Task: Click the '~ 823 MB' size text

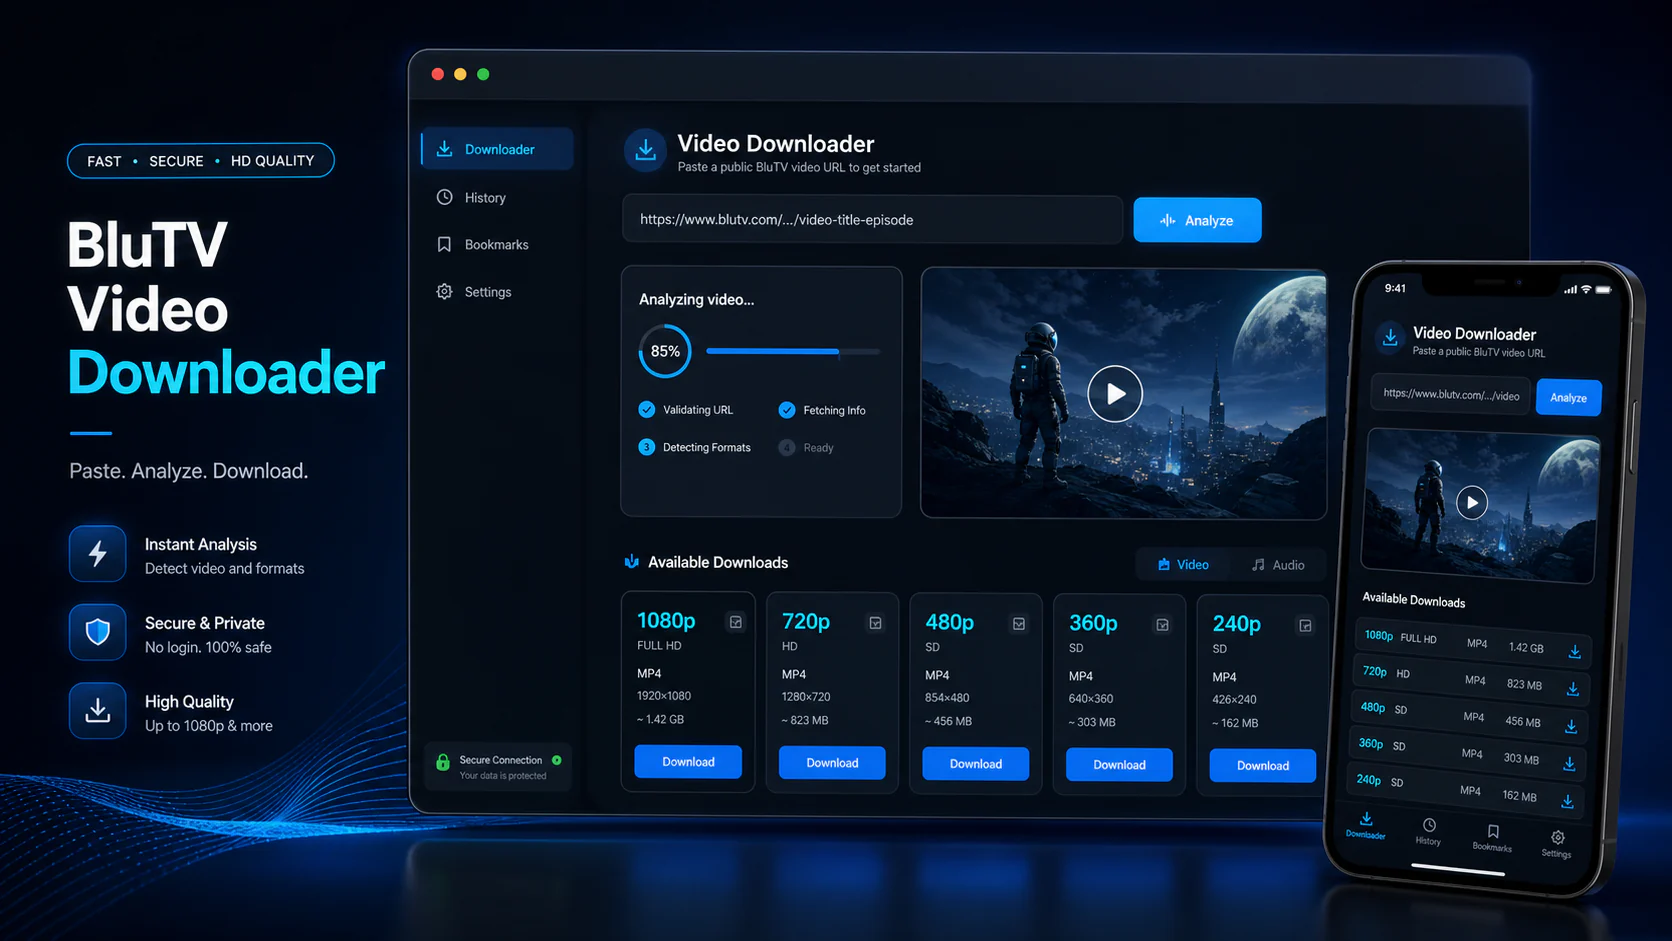Action: click(804, 721)
